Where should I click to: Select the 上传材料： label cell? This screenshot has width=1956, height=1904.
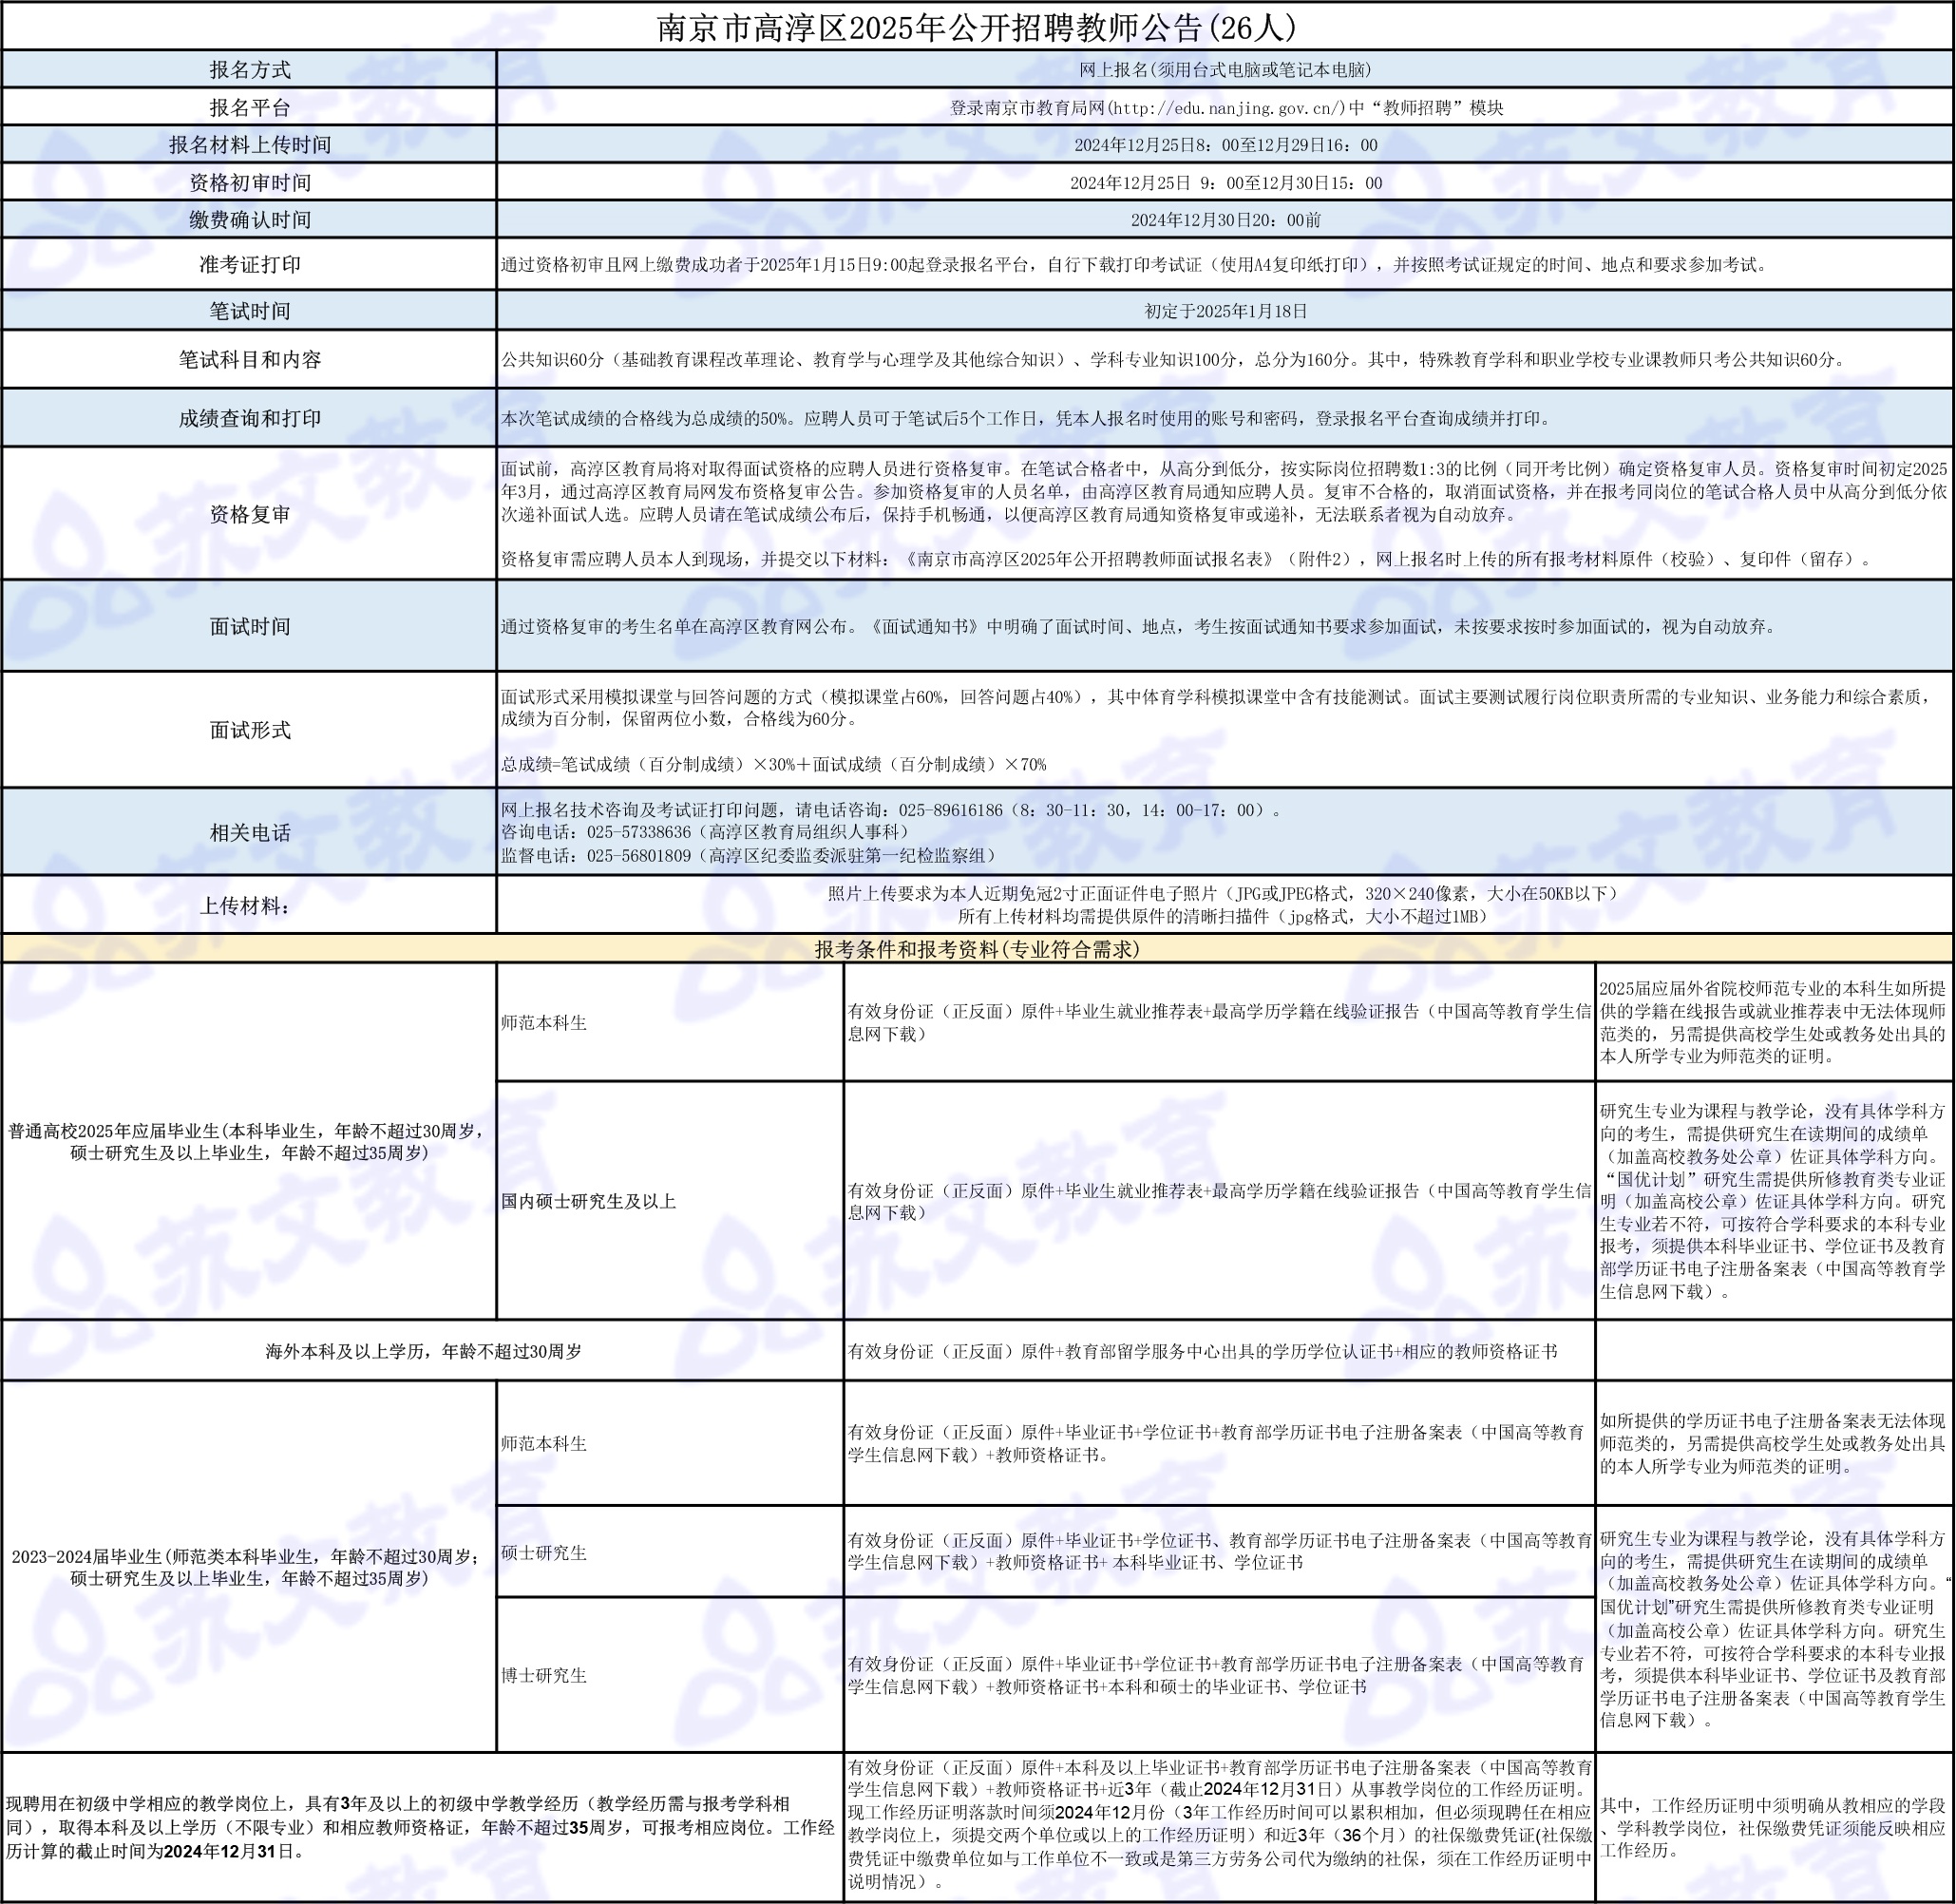pos(249,905)
